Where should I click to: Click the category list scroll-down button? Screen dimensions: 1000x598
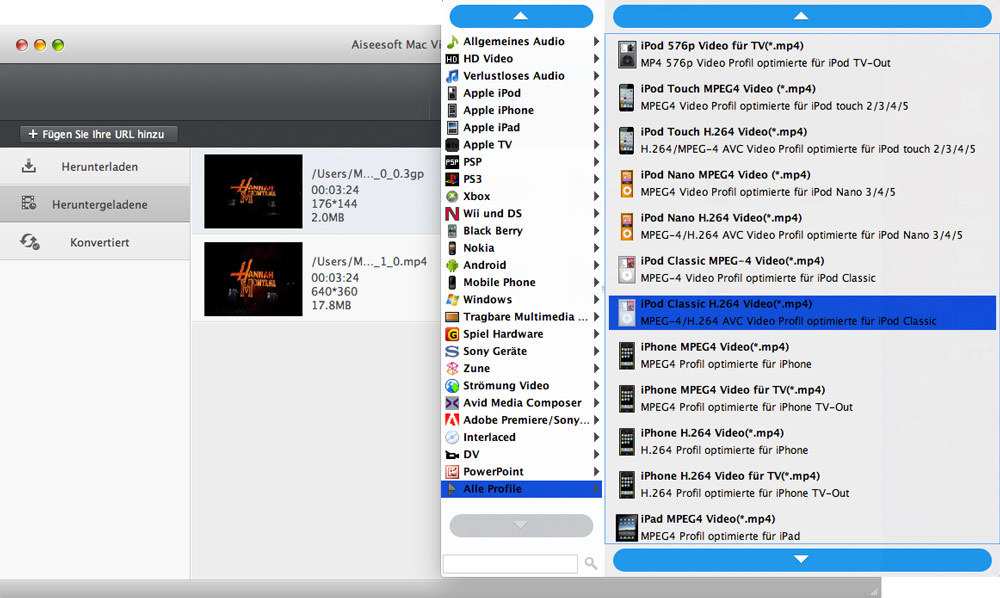tap(521, 525)
